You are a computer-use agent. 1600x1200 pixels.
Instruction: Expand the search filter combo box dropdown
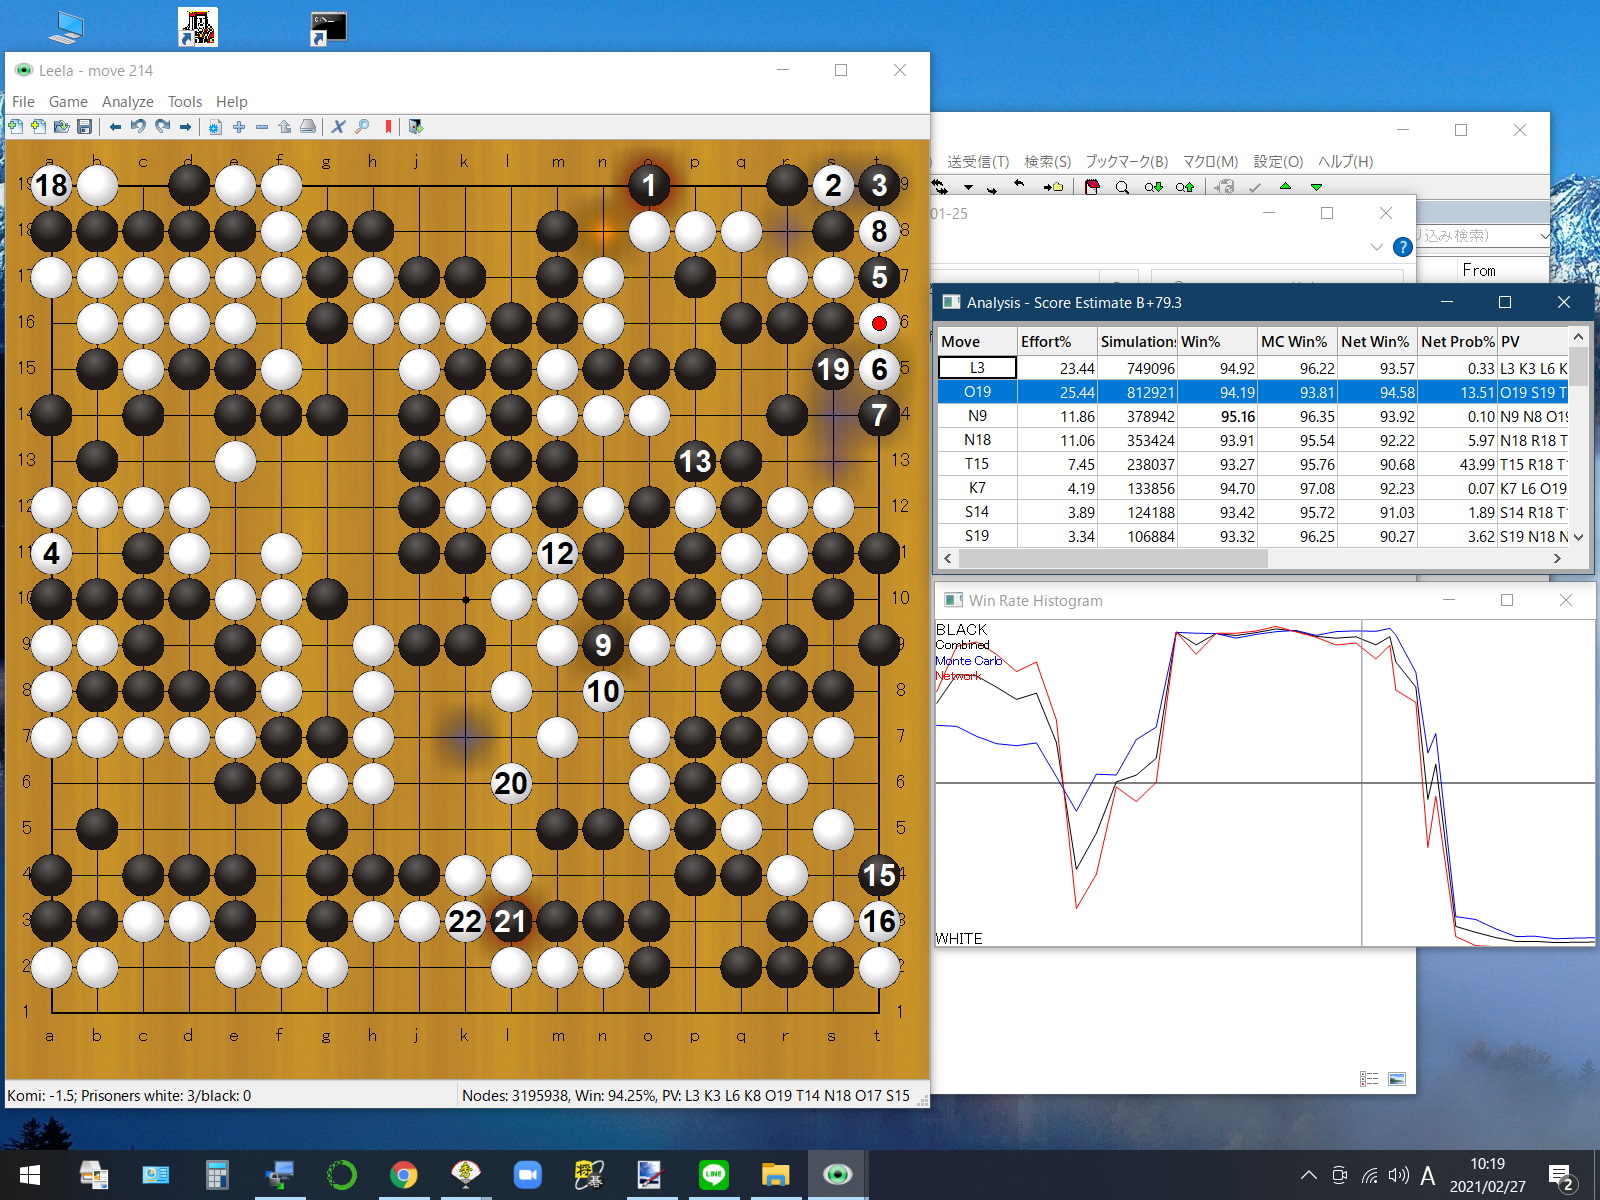click(1544, 236)
